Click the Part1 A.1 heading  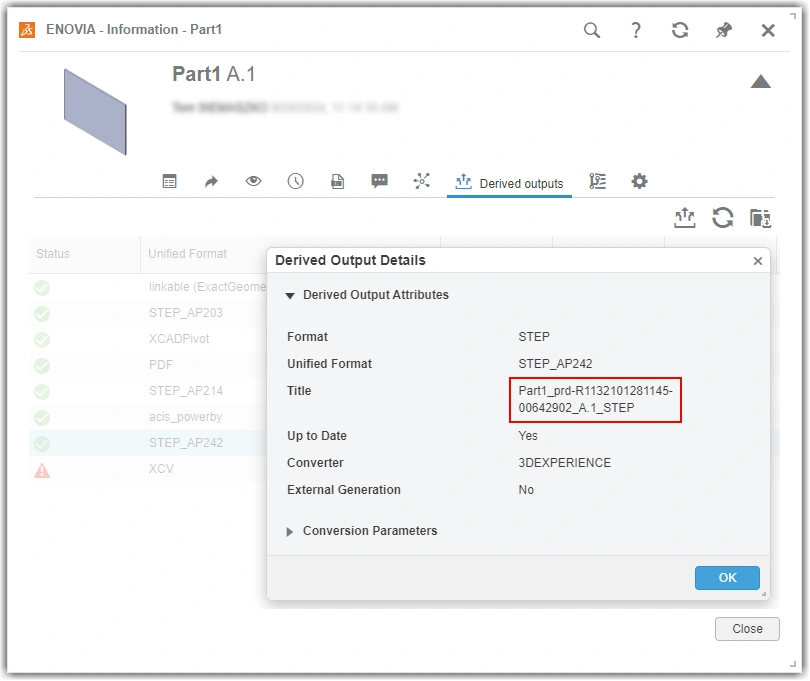coord(213,74)
